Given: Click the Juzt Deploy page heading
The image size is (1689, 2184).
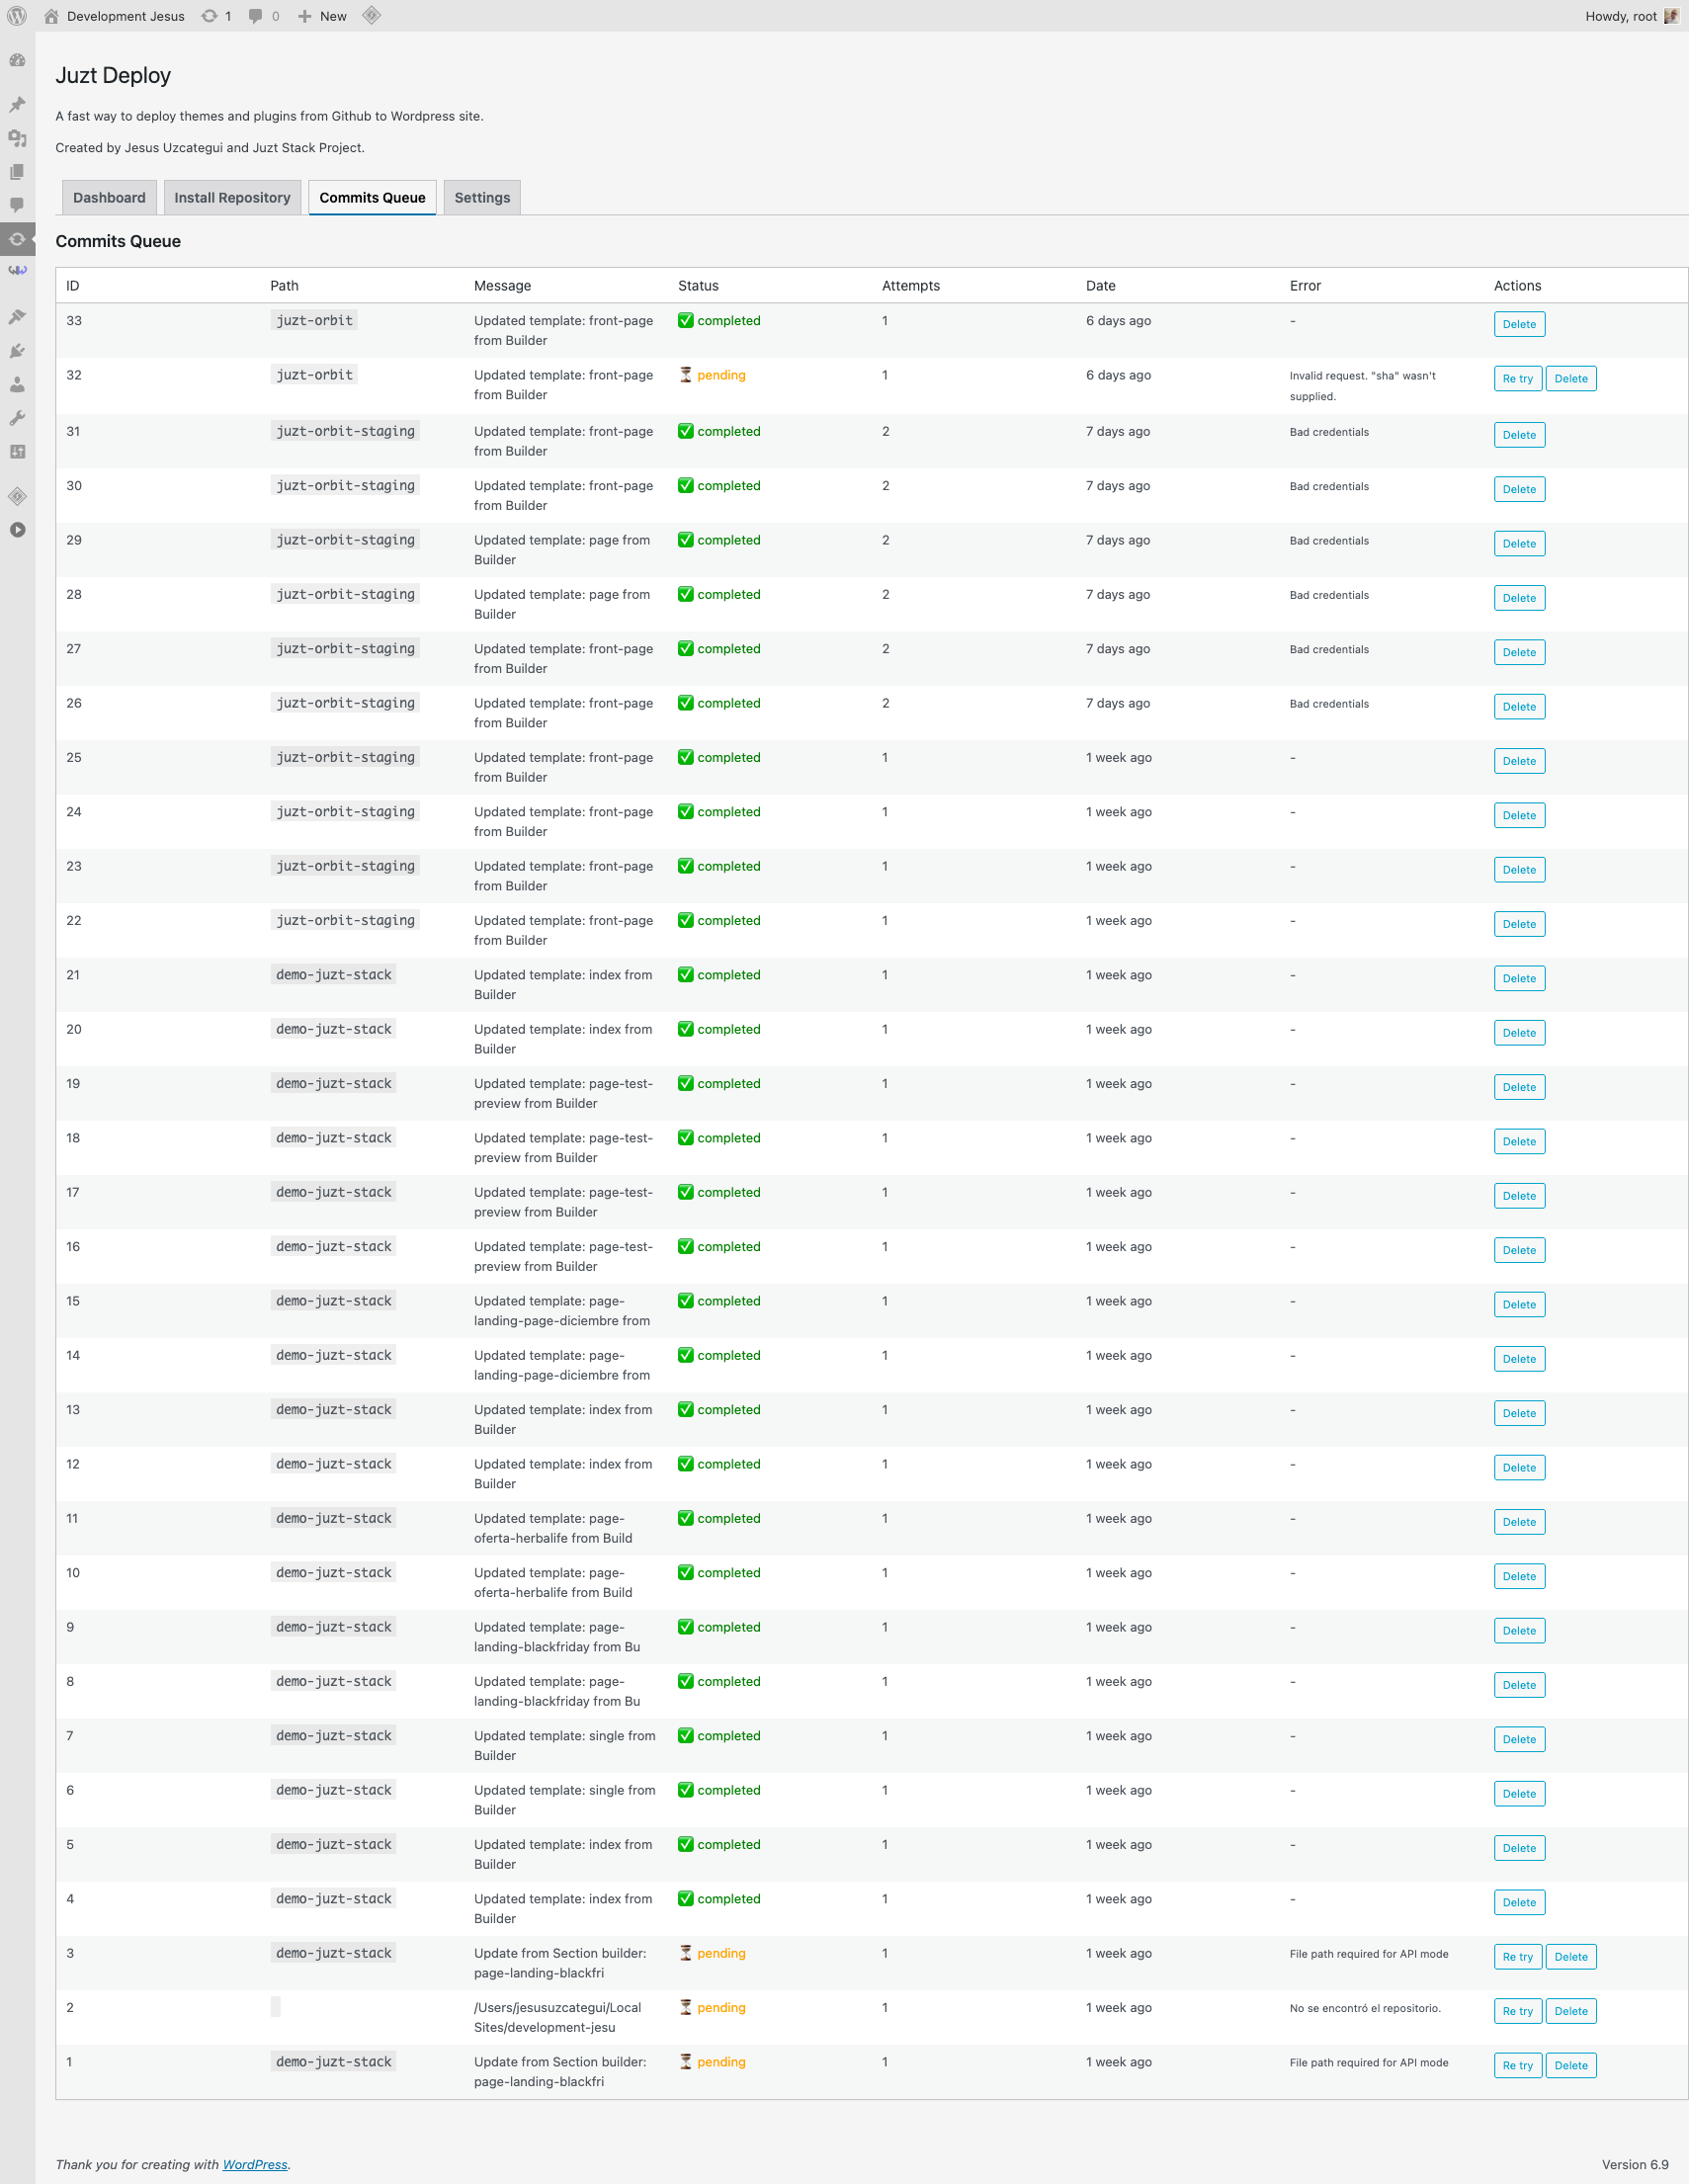Looking at the screenshot, I should tap(113, 75).
